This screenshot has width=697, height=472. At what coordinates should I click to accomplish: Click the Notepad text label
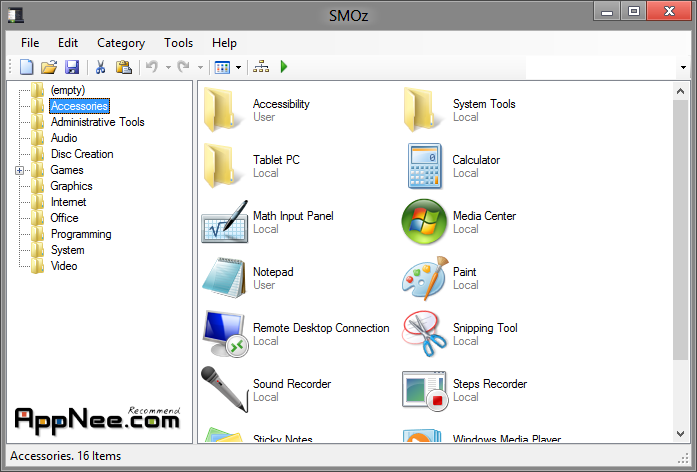[273, 272]
